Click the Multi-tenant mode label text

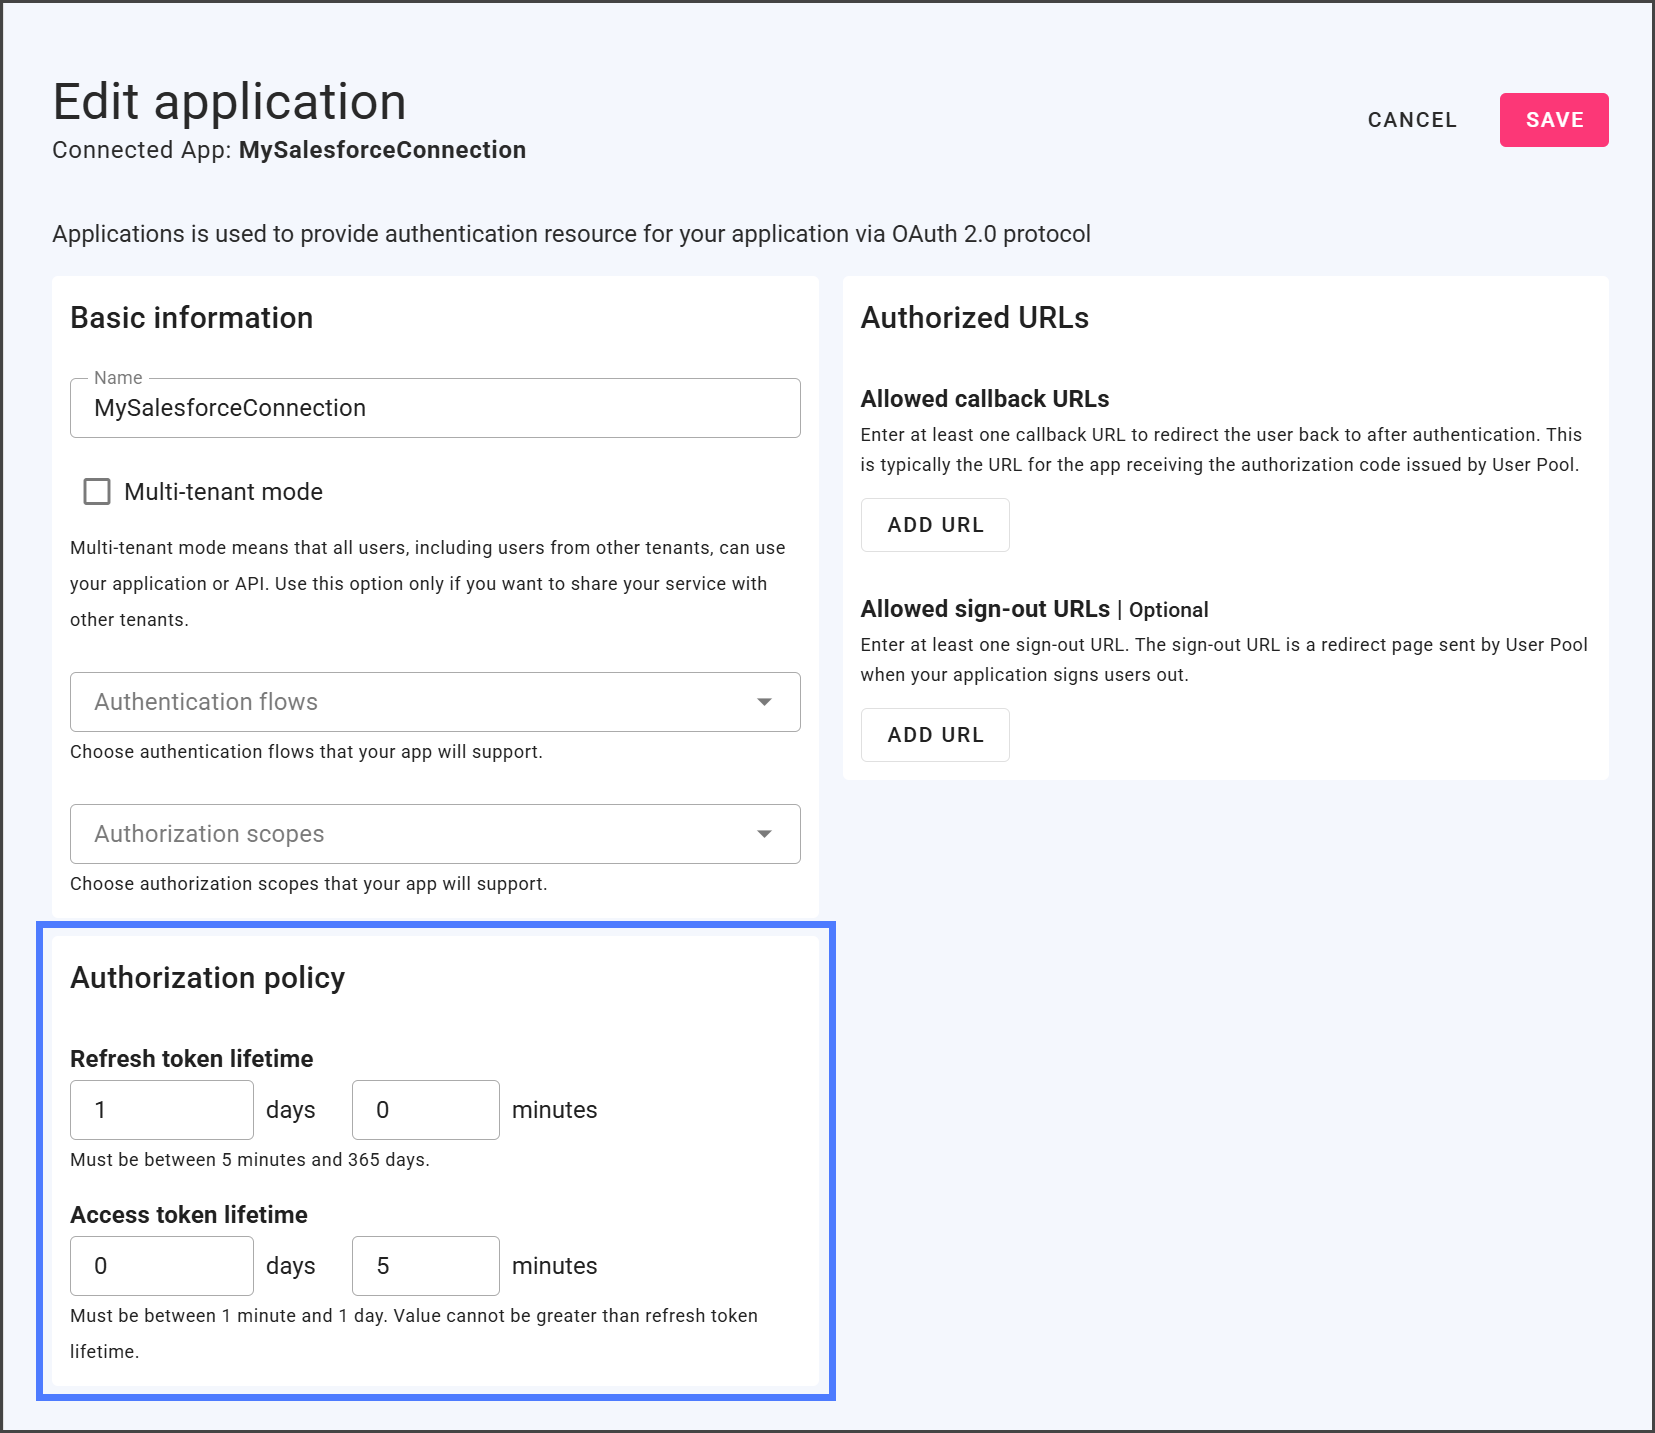click(x=223, y=492)
